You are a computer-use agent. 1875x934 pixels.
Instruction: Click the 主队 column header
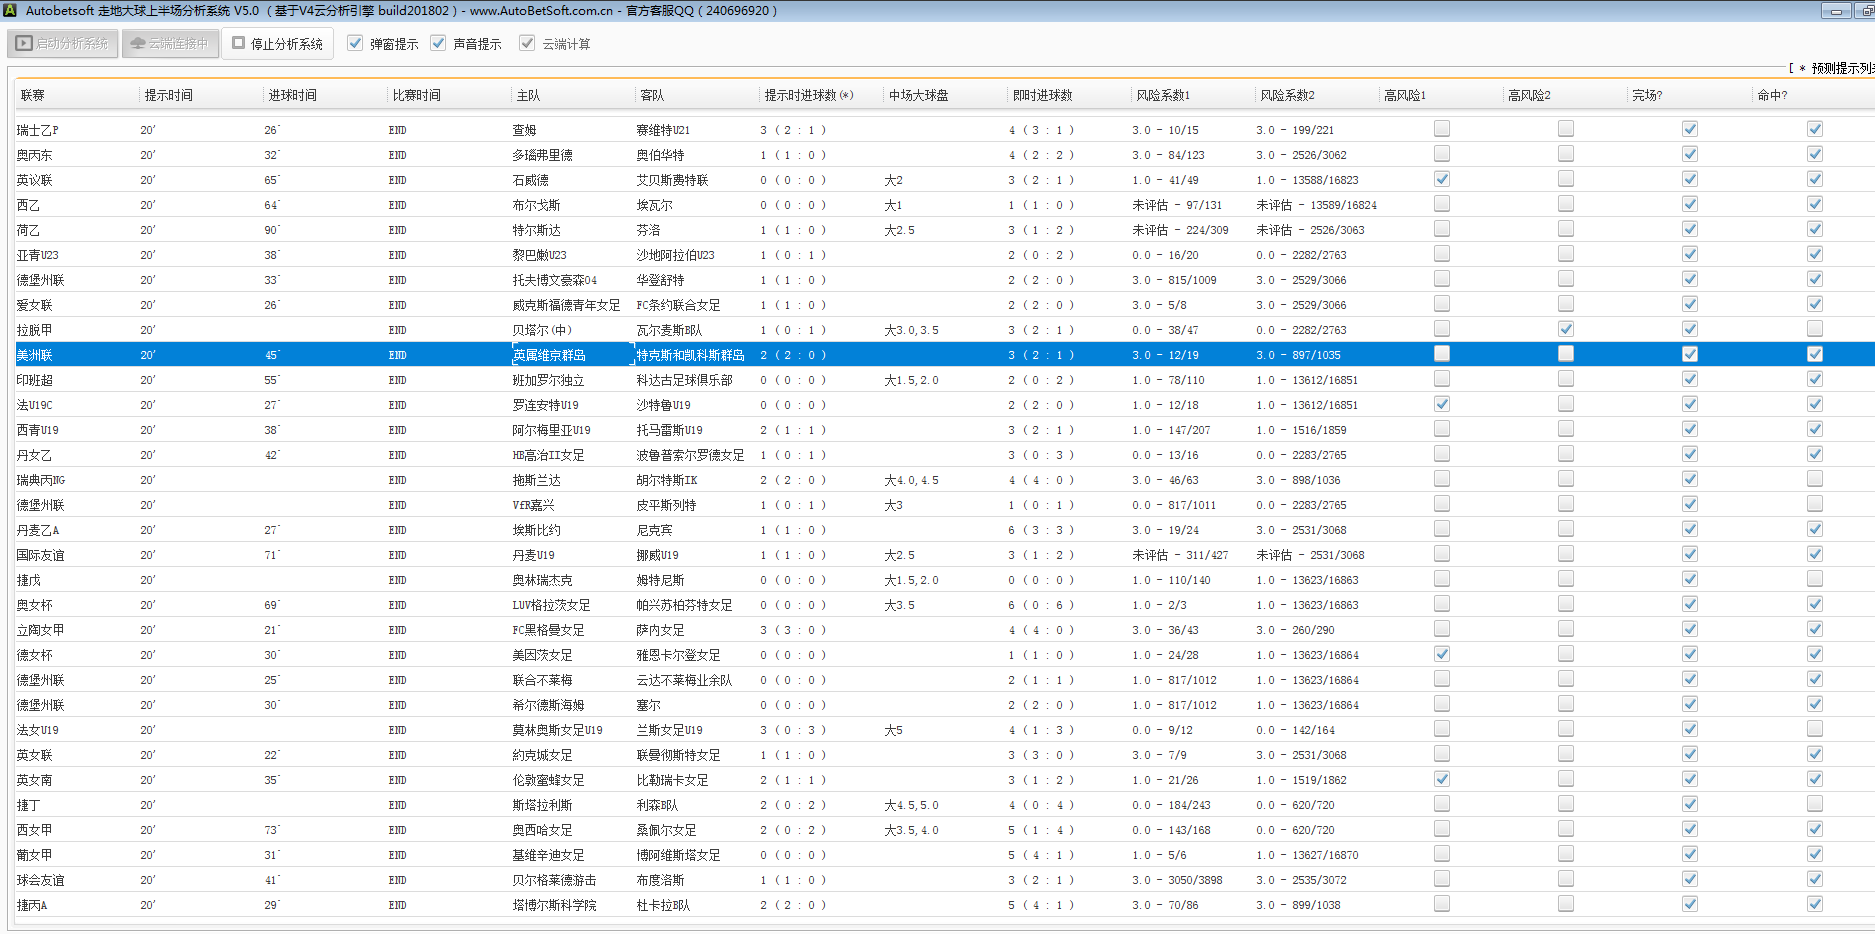[x=528, y=95]
